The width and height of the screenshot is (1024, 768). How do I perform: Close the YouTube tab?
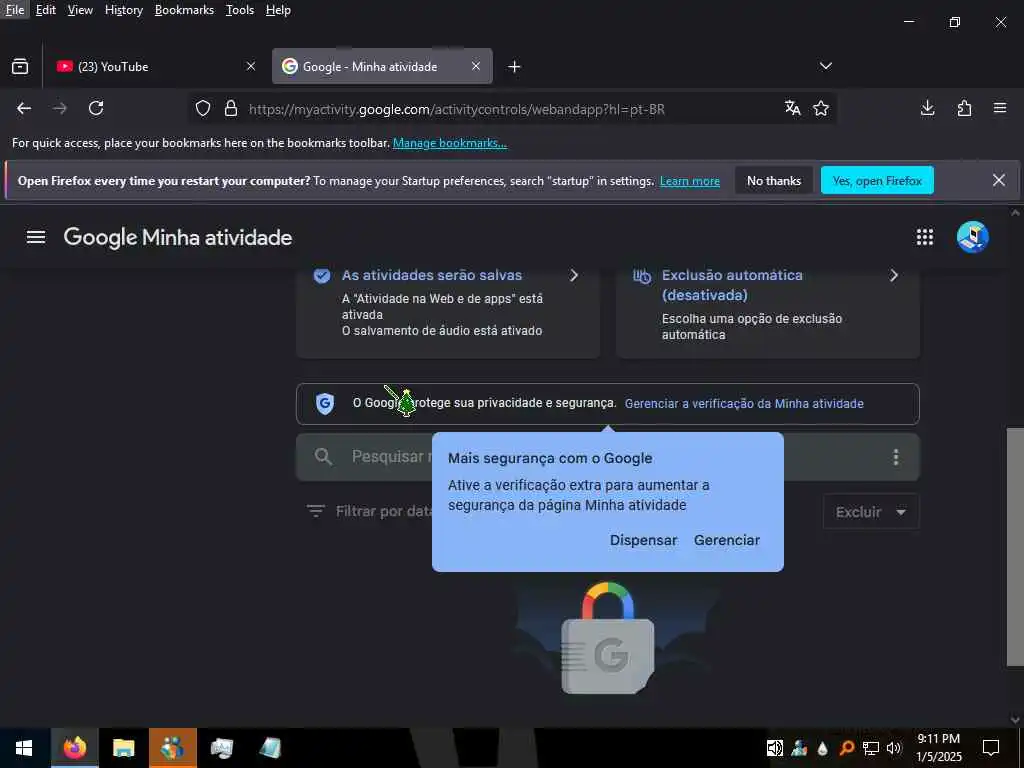pos(251,66)
